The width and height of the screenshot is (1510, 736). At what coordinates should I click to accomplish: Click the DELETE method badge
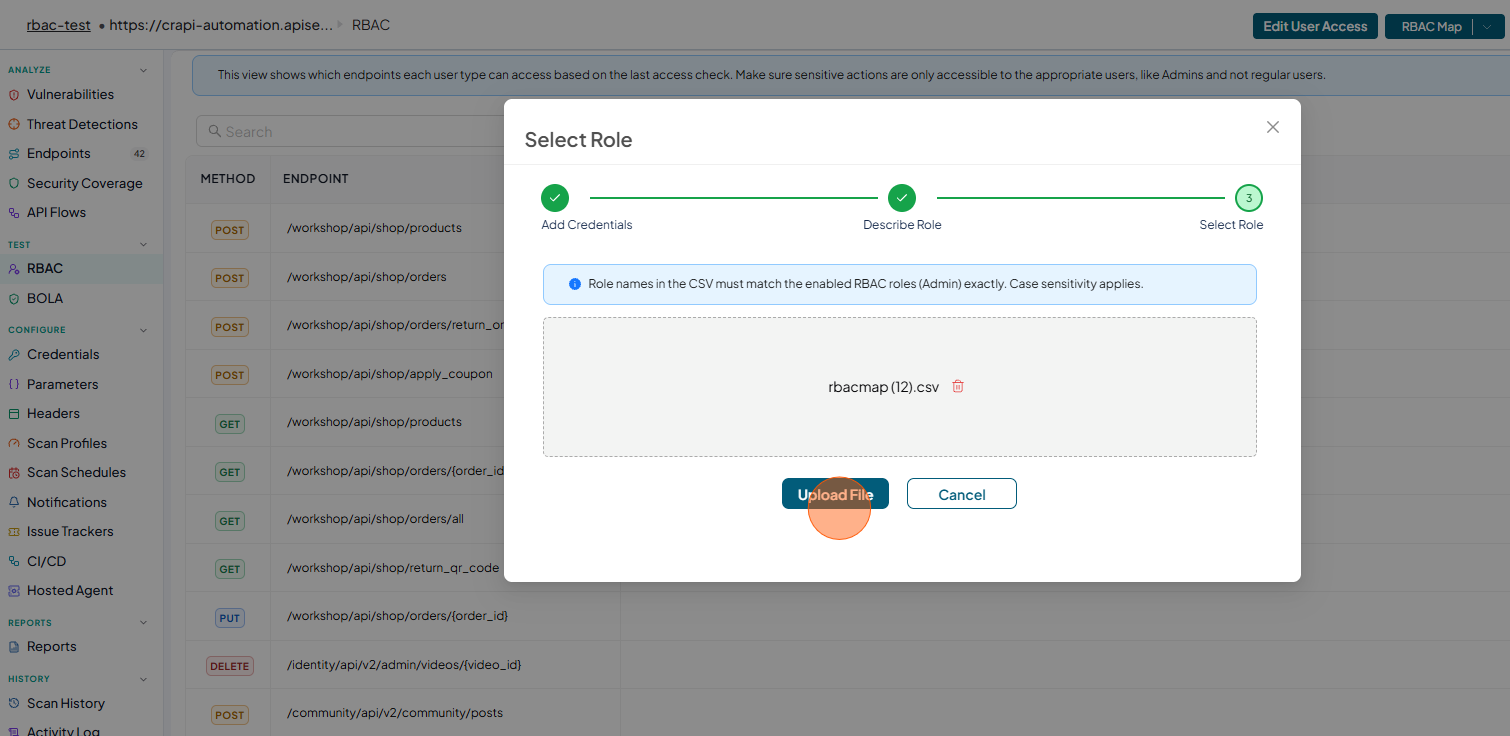tap(229, 666)
